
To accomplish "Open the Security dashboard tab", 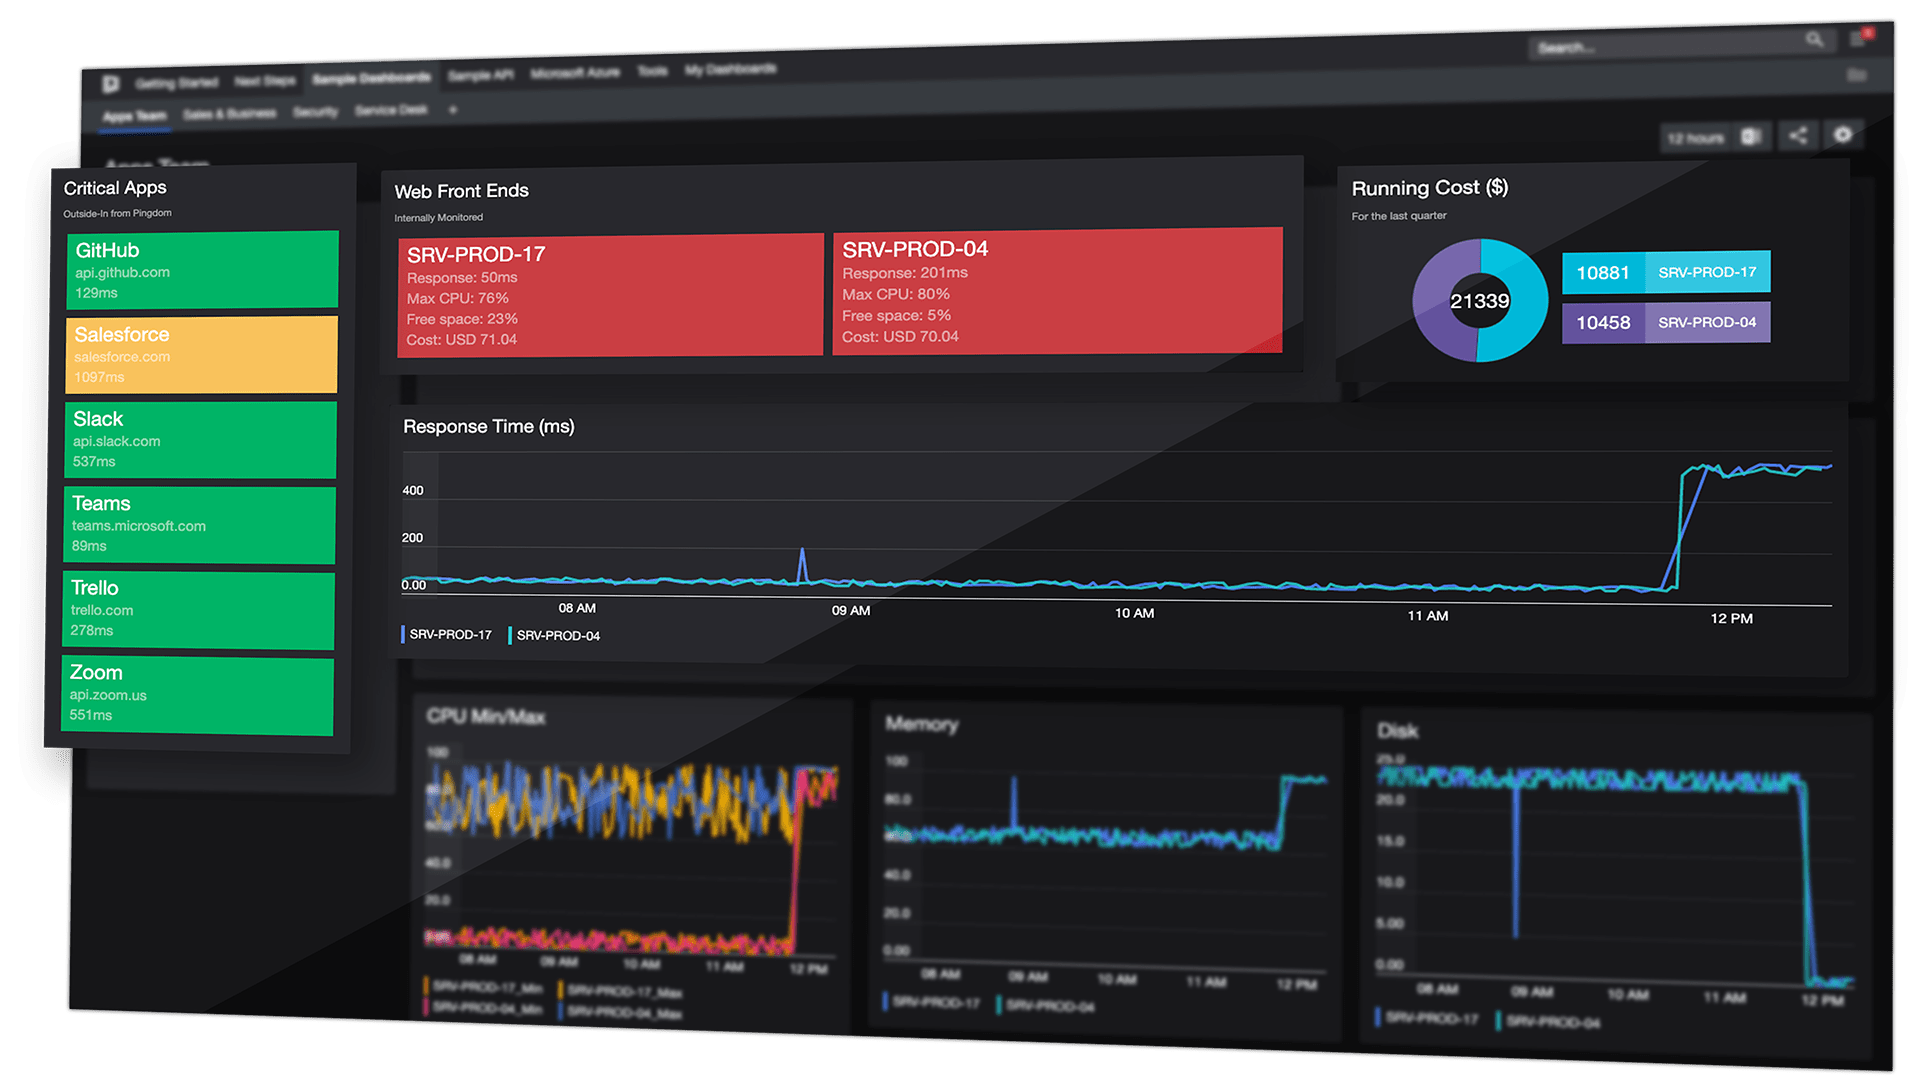I will (315, 111).
